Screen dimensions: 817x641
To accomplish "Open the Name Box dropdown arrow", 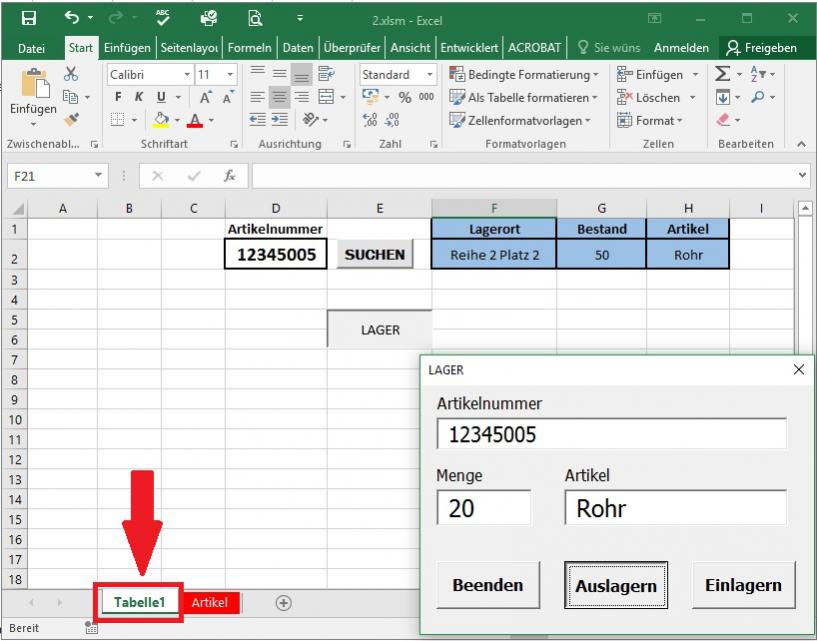I will pyautogui.click(x=98, y=176).
